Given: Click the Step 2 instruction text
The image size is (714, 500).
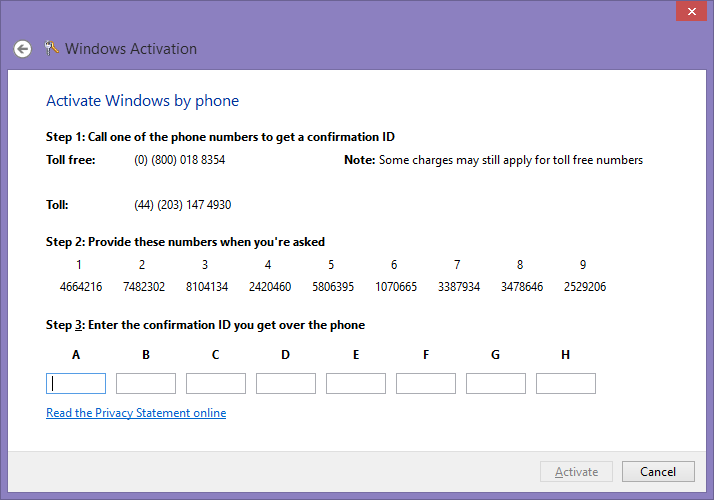Looking at the screenshot, I should [185, 242].
